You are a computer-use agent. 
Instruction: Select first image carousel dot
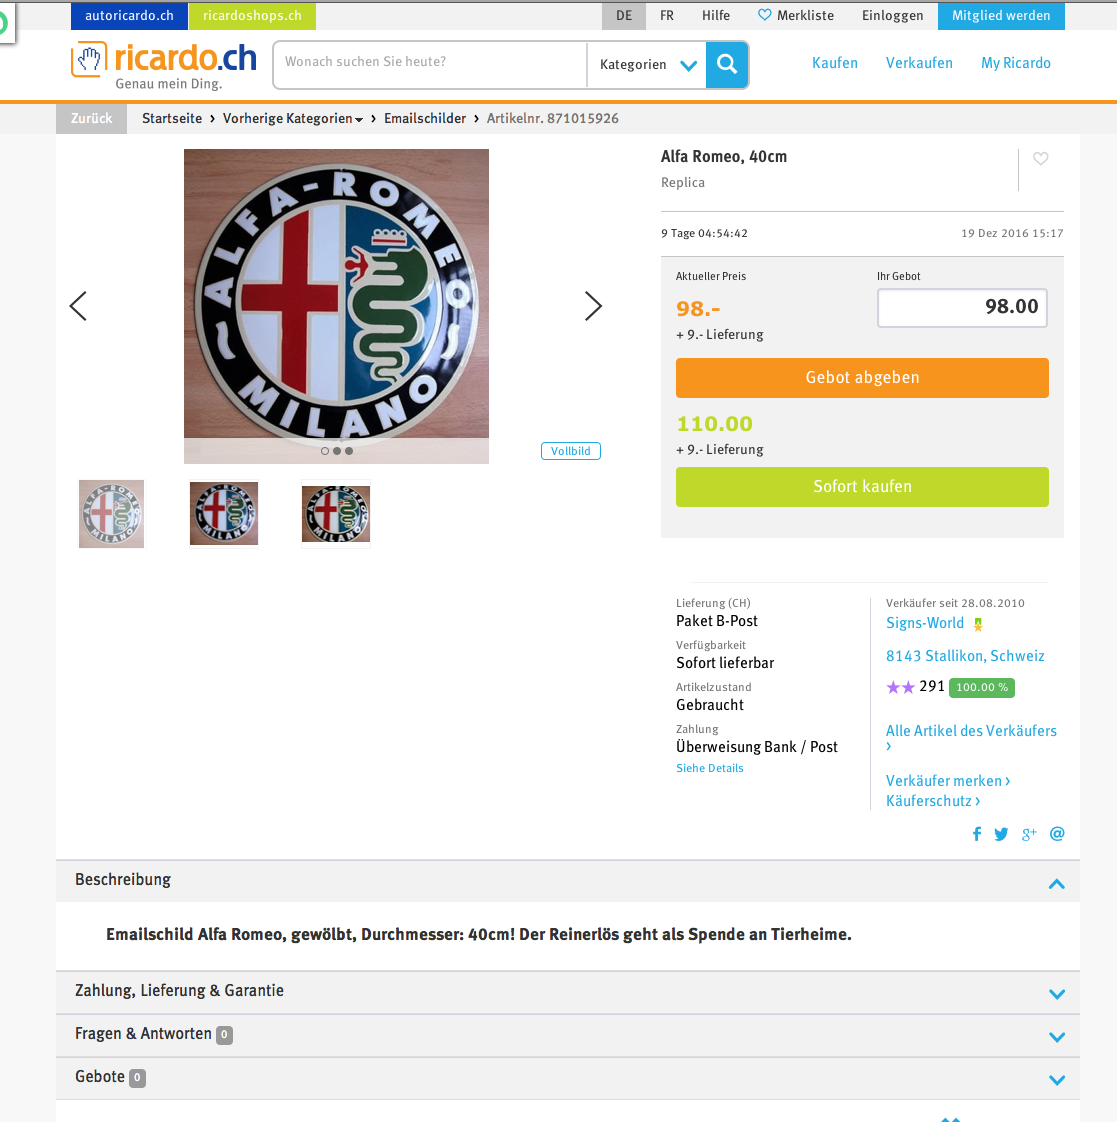pyautogui.click(x=325, y=451)
